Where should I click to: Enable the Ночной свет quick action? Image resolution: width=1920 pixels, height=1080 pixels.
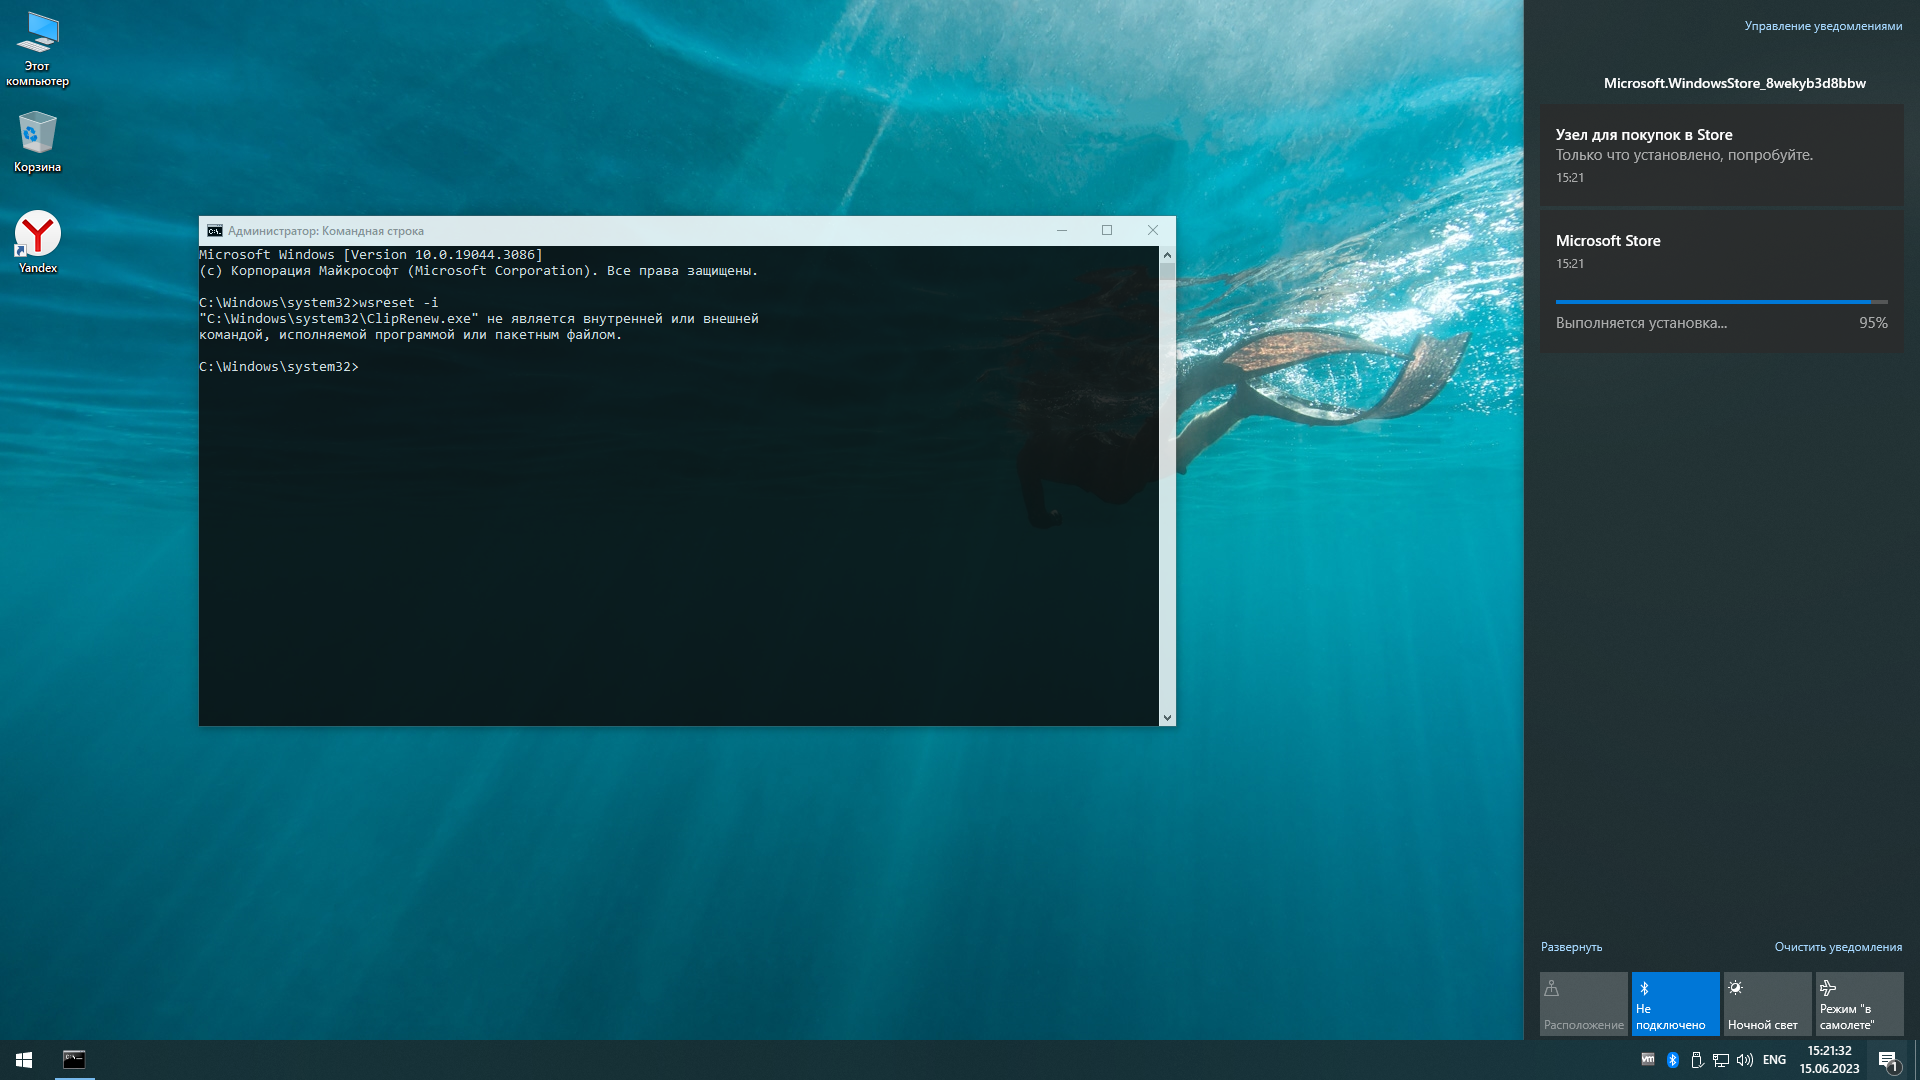tap(1767, 1003)
